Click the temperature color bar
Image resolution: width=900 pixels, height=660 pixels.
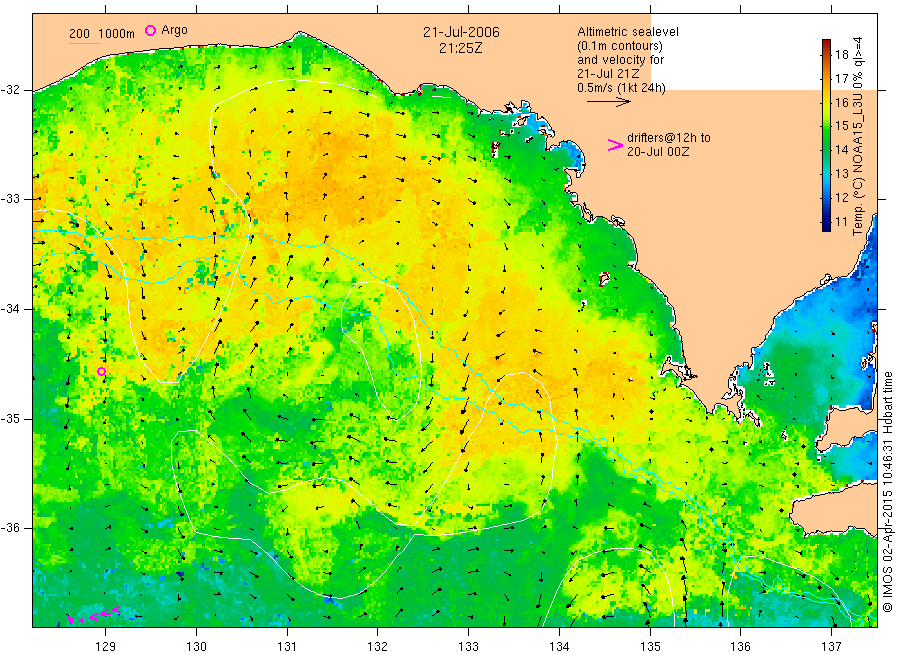pyautogui.click(x=826, y=135)
